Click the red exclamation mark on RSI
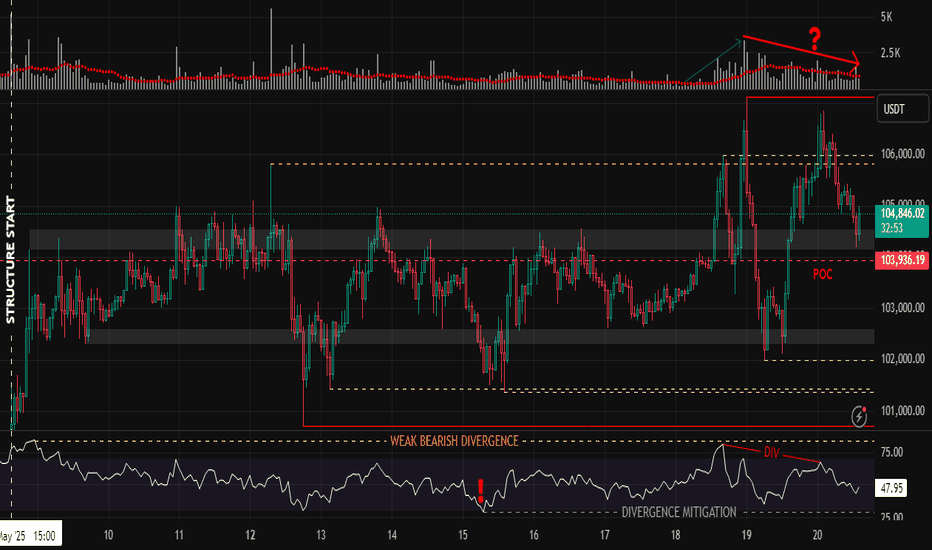This screenshot has width=932, height=550. [481, 491]
